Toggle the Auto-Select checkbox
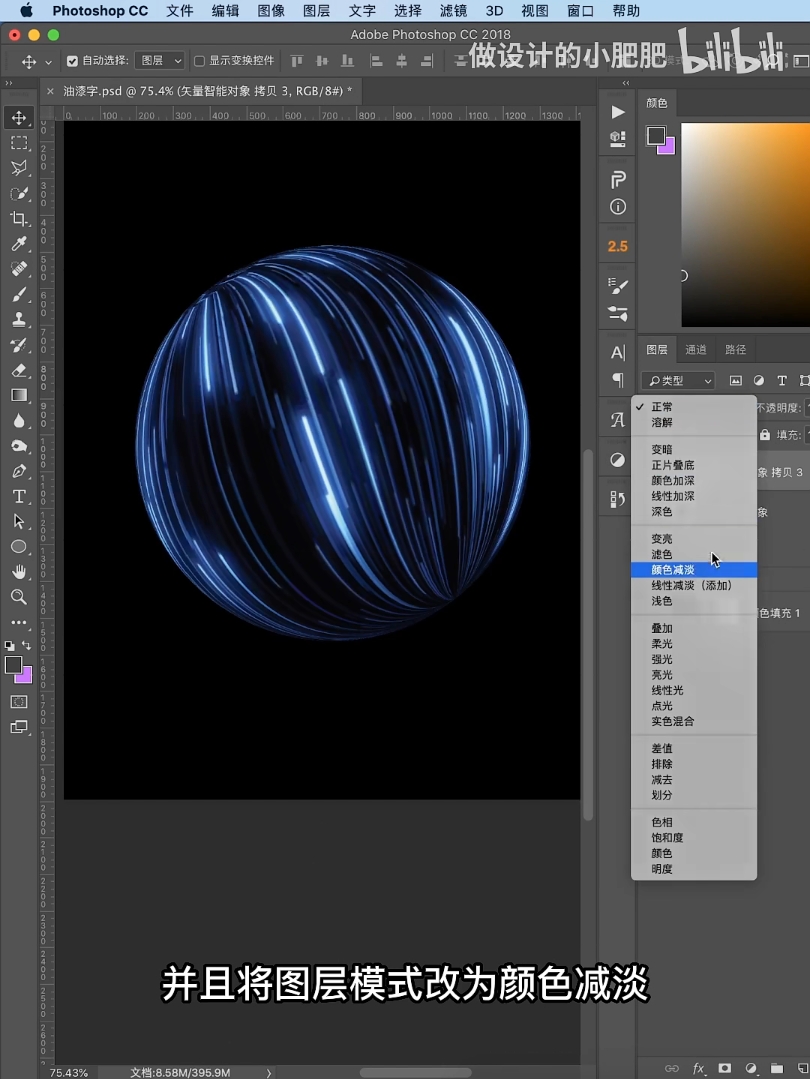The height and width of the screenshot is (1079, 810). click(x=72, y=61)
